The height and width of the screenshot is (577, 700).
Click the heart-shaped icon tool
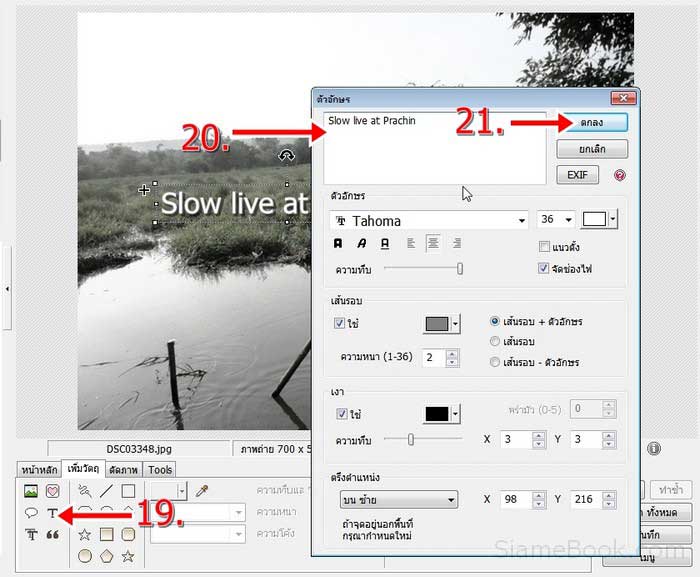52,491
